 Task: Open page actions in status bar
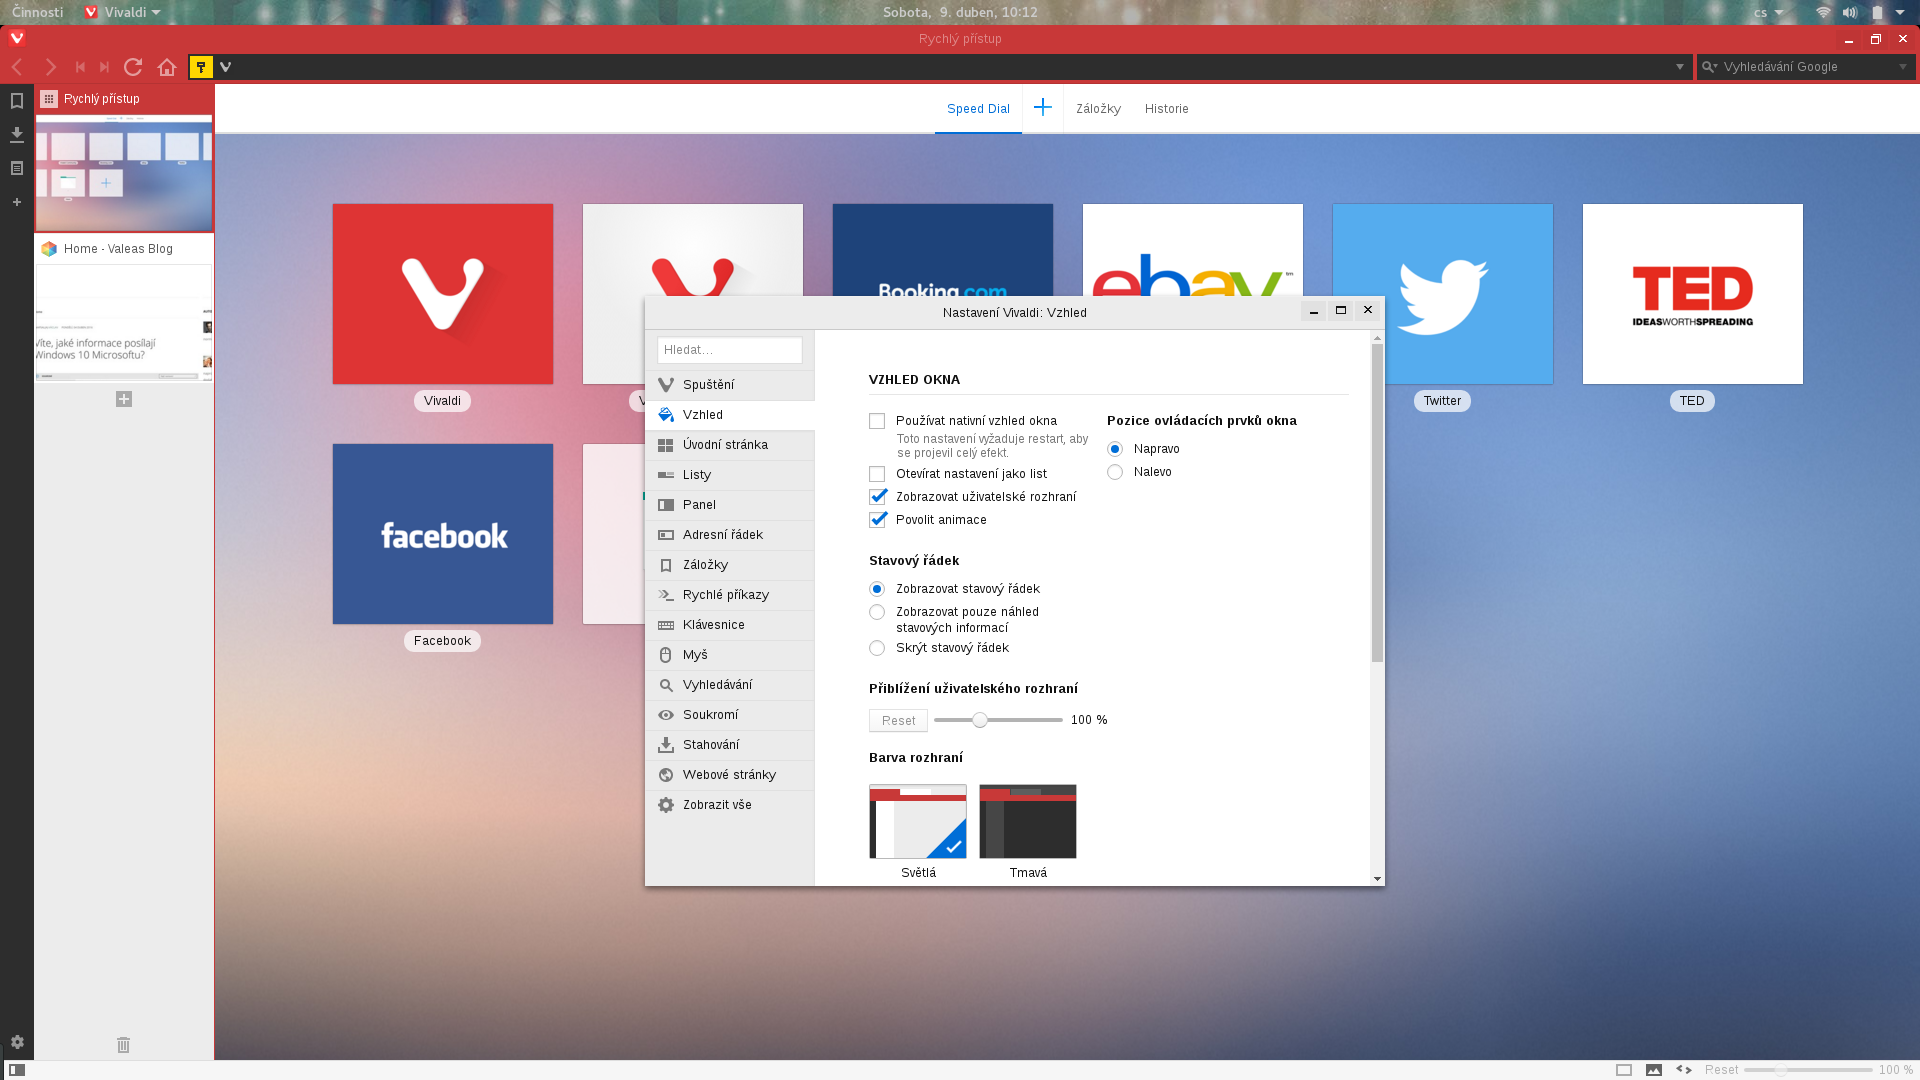point(1684,1070)
